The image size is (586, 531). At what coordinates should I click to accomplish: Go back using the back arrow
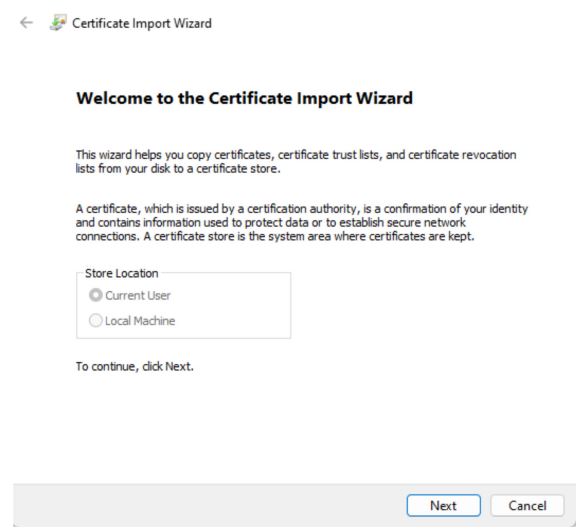click(x=26, y=23)
